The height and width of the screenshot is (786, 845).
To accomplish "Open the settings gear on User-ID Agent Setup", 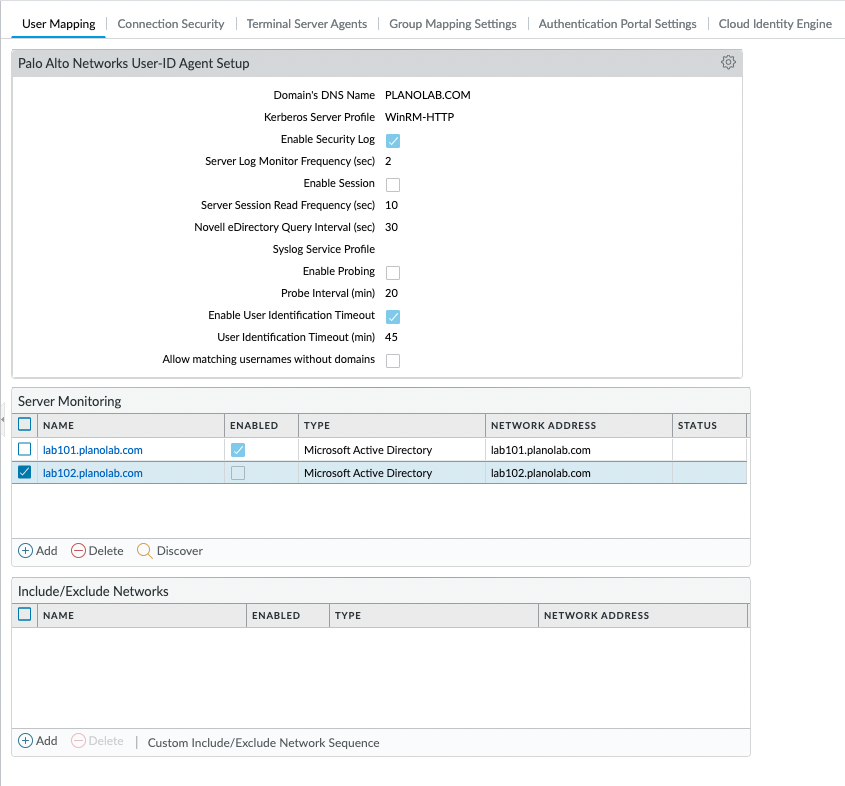I will point(728,61).
